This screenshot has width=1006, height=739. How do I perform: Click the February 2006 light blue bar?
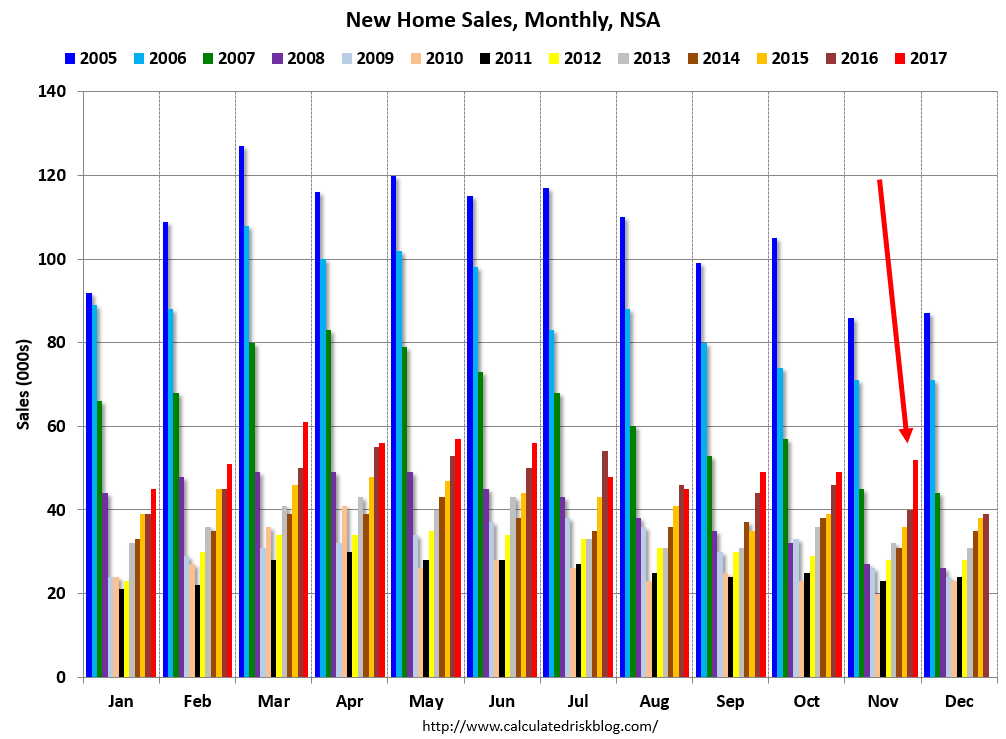(x=171, y=493)
